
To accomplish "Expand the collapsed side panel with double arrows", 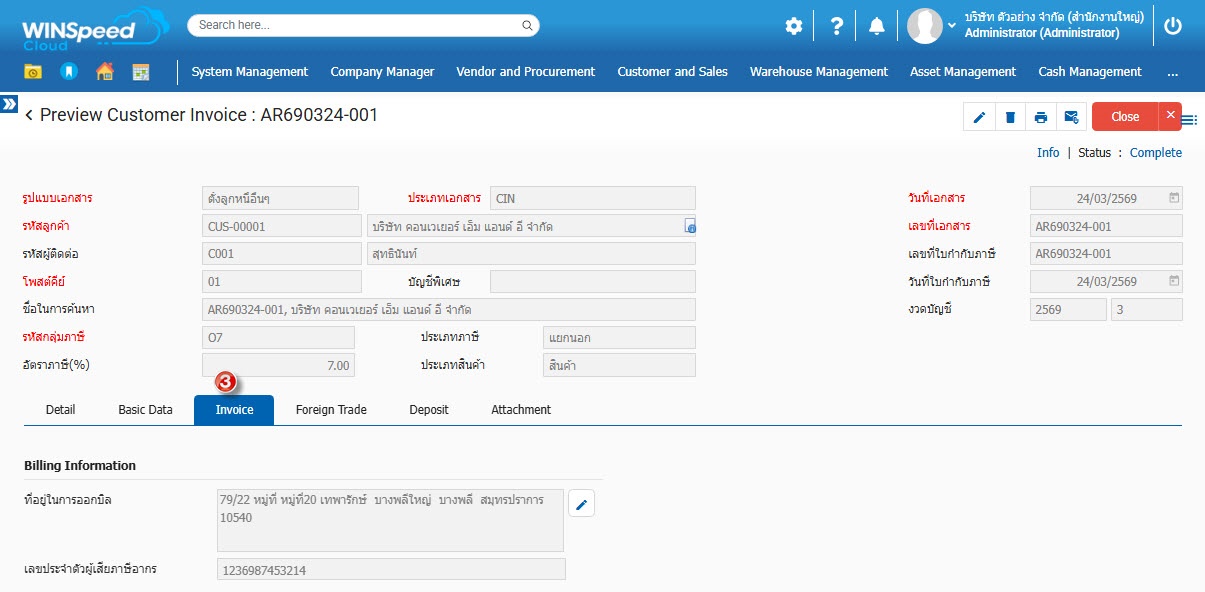I will pyautogui.click(x=9, y=103).
